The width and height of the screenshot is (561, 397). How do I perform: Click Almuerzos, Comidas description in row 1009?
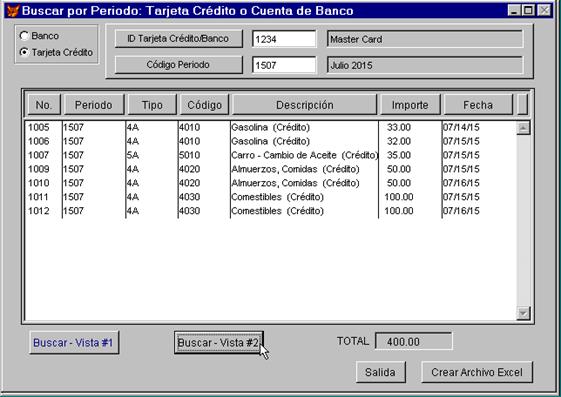click(x=295, y=169)
